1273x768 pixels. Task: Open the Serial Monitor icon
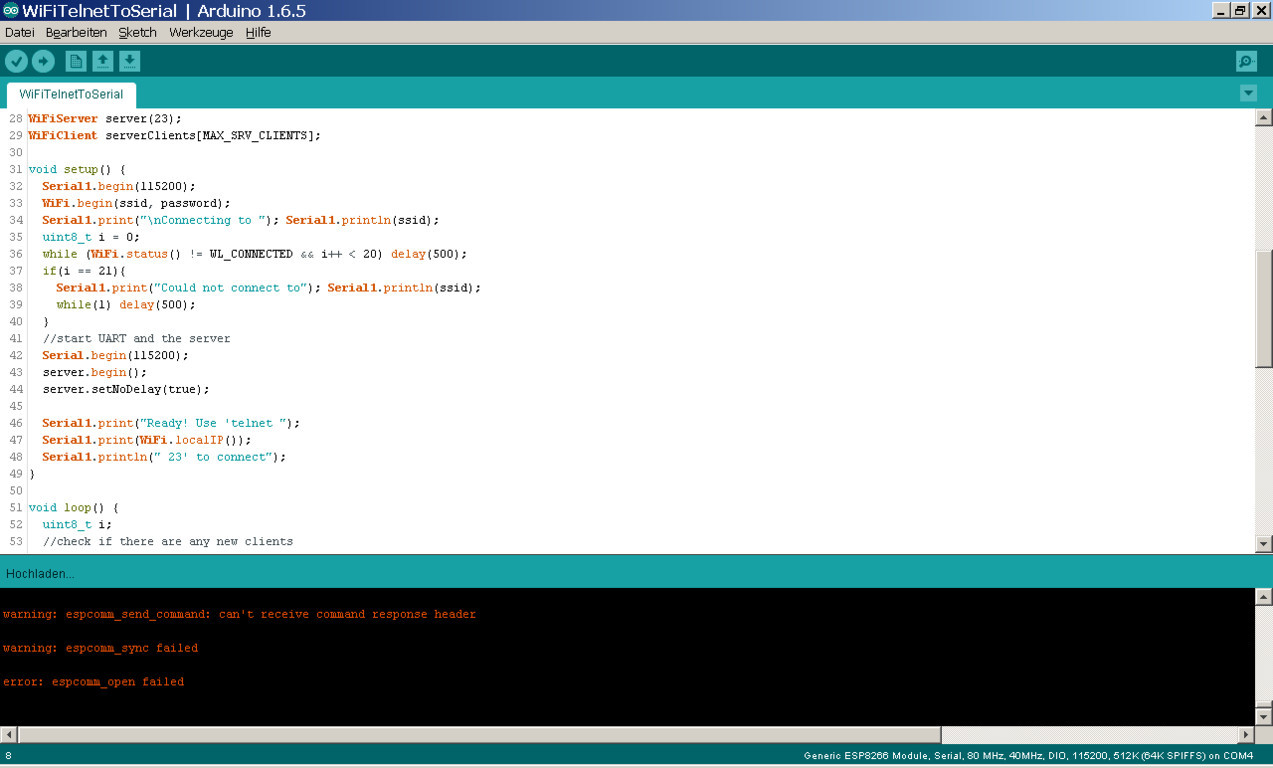[x=1246, y=62]
